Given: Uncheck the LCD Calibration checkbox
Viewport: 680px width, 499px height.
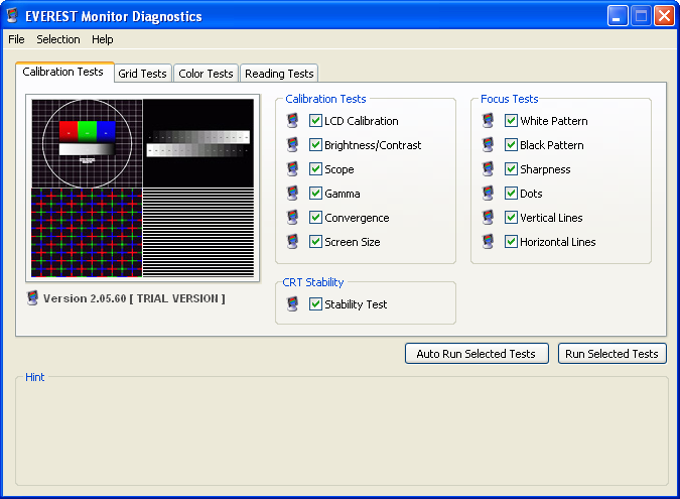Looking at the screenshot, I should click(x=315, y=121).
